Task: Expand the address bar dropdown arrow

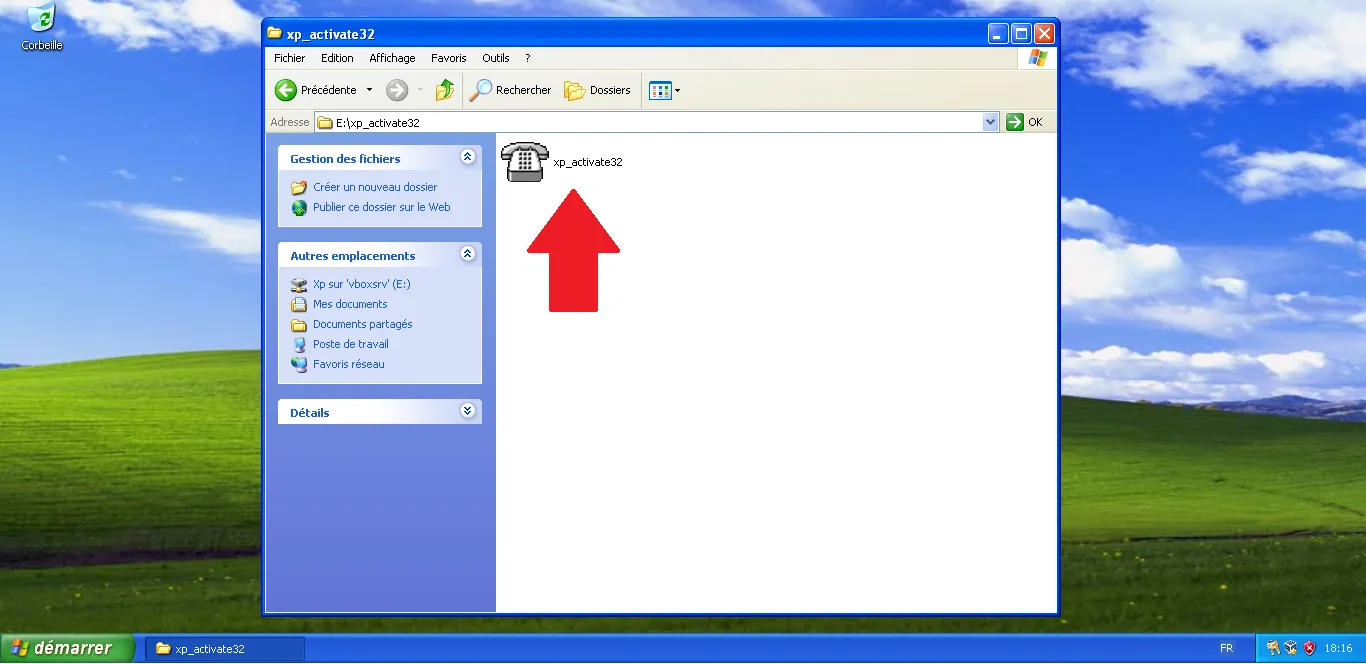Action: pyautogui.click(x=990, y=122)
